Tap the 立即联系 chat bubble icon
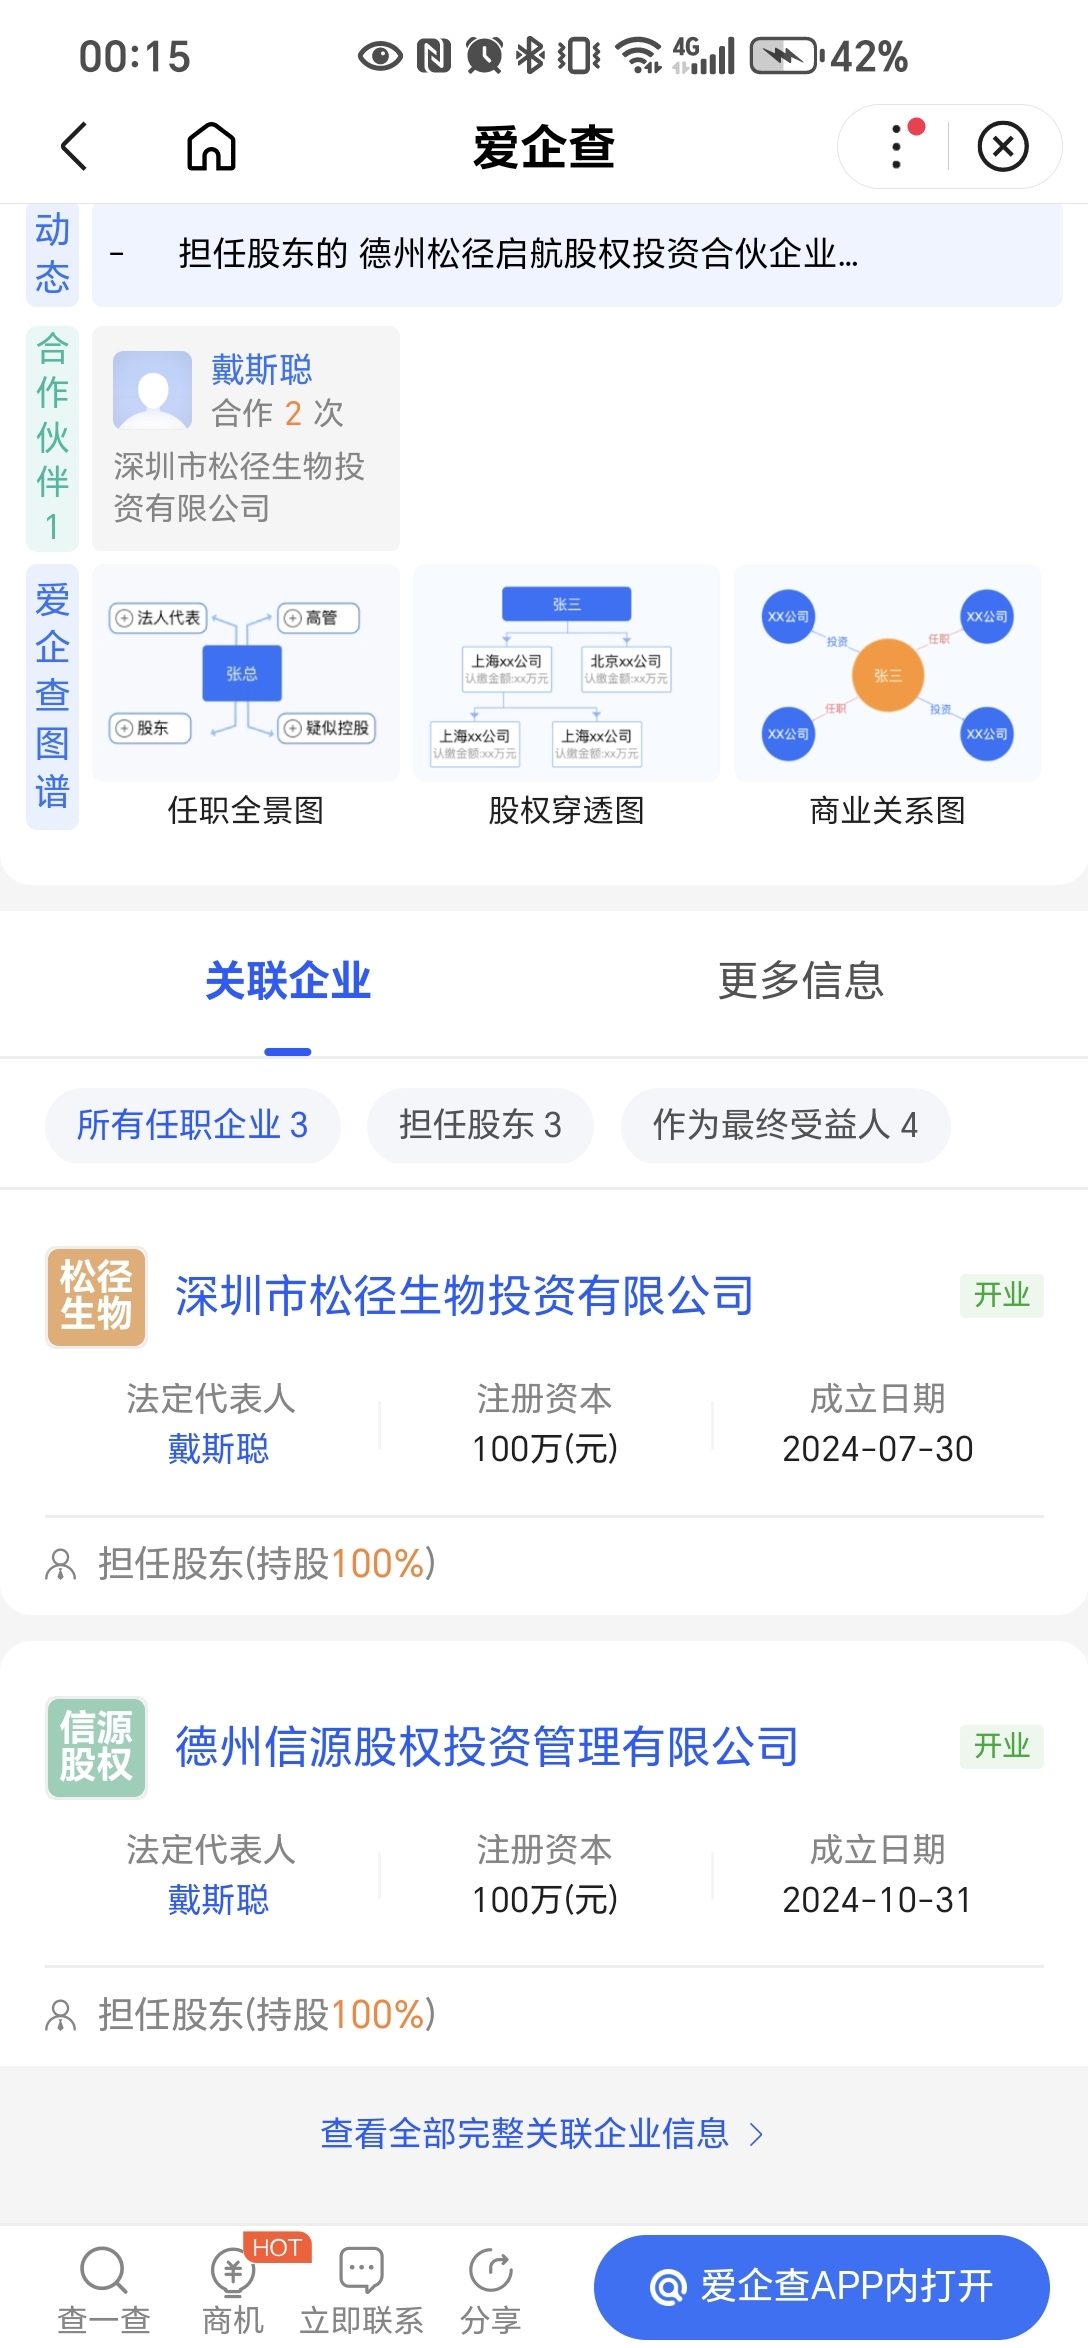Screen dimensions: 1088x2348 coord(362,2271)
